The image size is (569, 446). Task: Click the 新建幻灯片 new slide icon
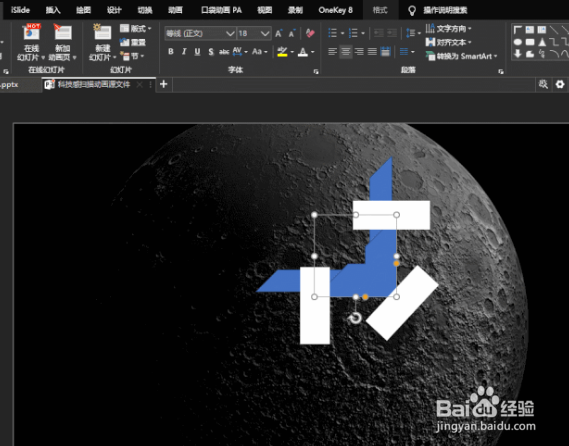tap(102, 32)
